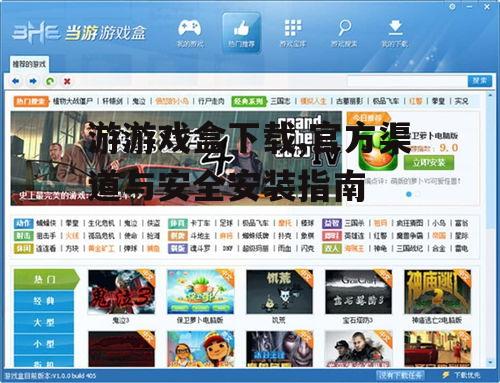Click the search text input field
The image size is (500, 383).
tap(407, 81)
